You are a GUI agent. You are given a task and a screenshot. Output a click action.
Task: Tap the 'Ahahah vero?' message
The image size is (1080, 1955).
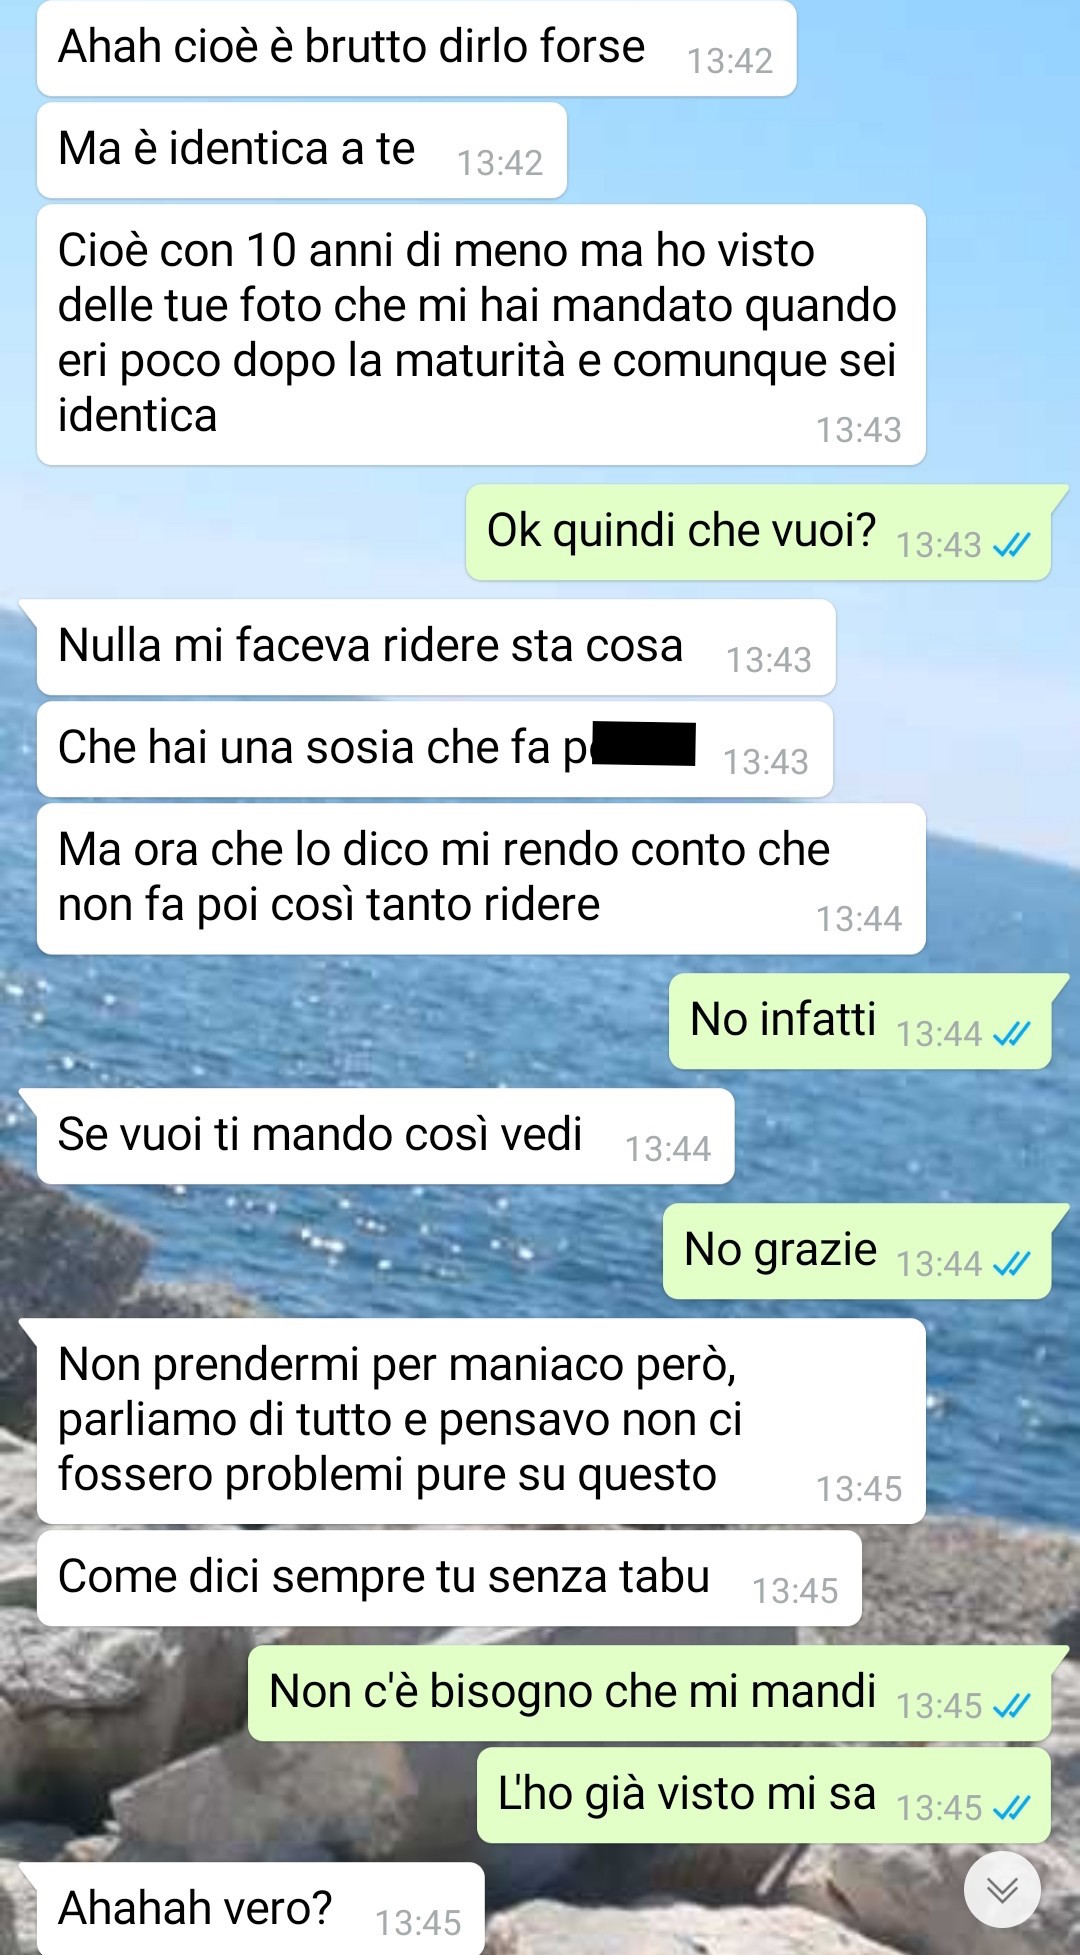point(260,1908)
